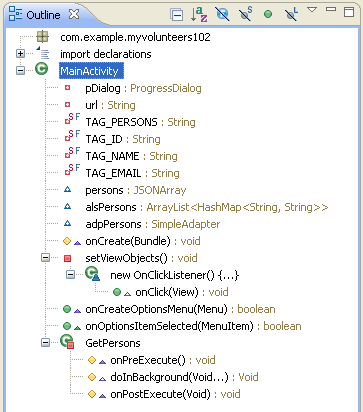Click static final icon of TAG_ID

click(x=72, y=136)
